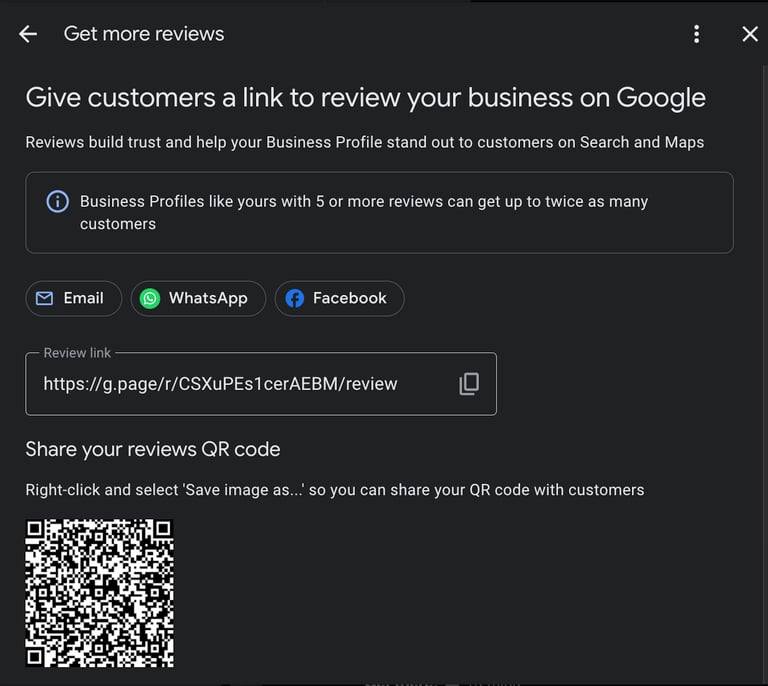Click the reviews QR code image

(x=99, y=593)
